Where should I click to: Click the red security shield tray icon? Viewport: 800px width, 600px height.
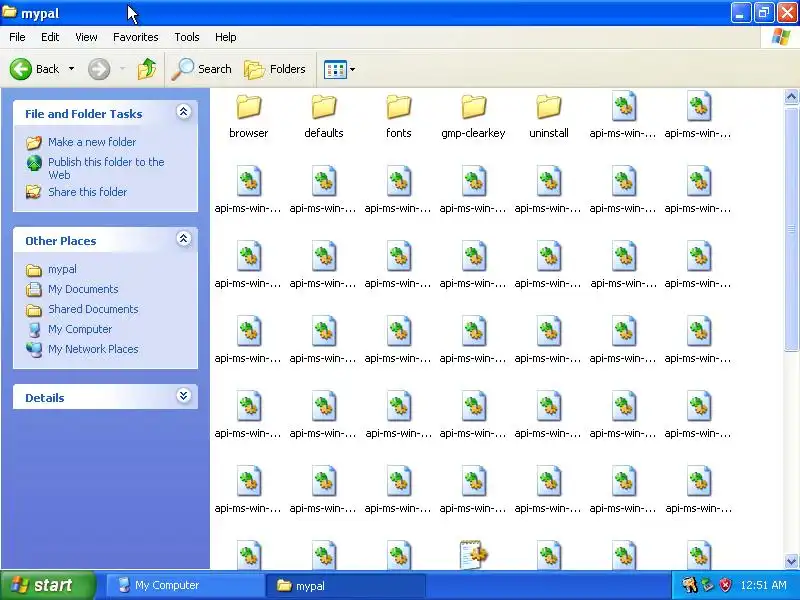coord(725,585)
